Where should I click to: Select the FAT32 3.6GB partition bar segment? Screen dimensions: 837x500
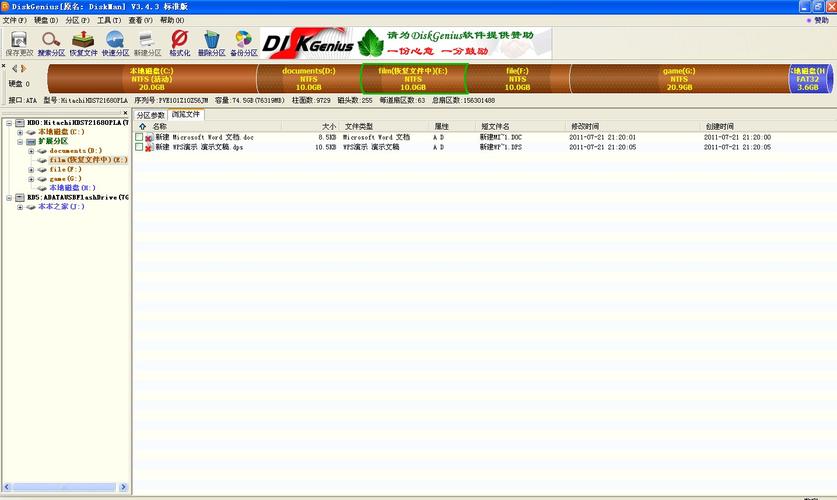click(x=810, y=79)
